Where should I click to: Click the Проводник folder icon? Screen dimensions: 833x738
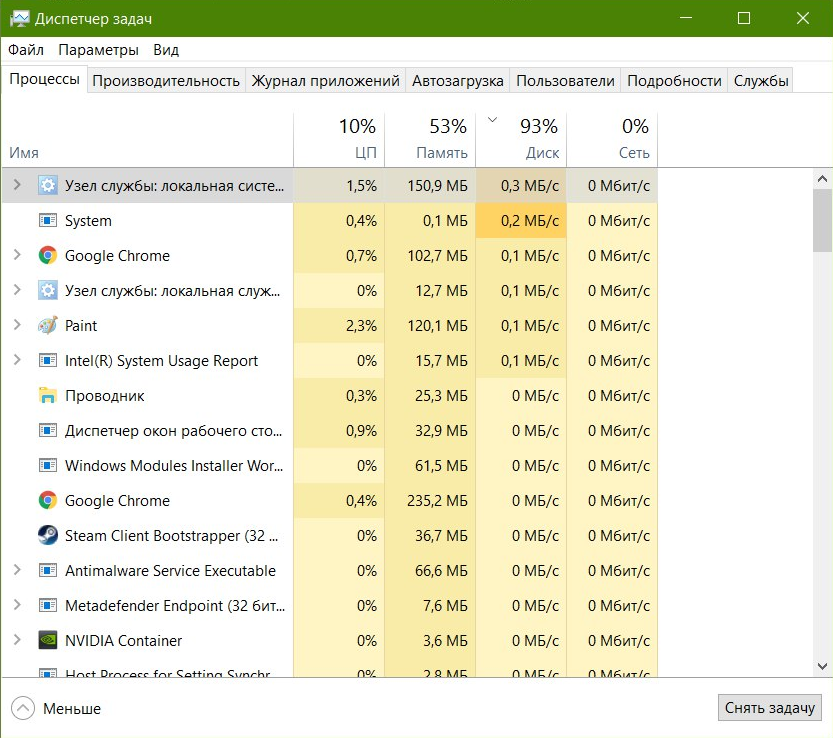[x=47, y=396]
